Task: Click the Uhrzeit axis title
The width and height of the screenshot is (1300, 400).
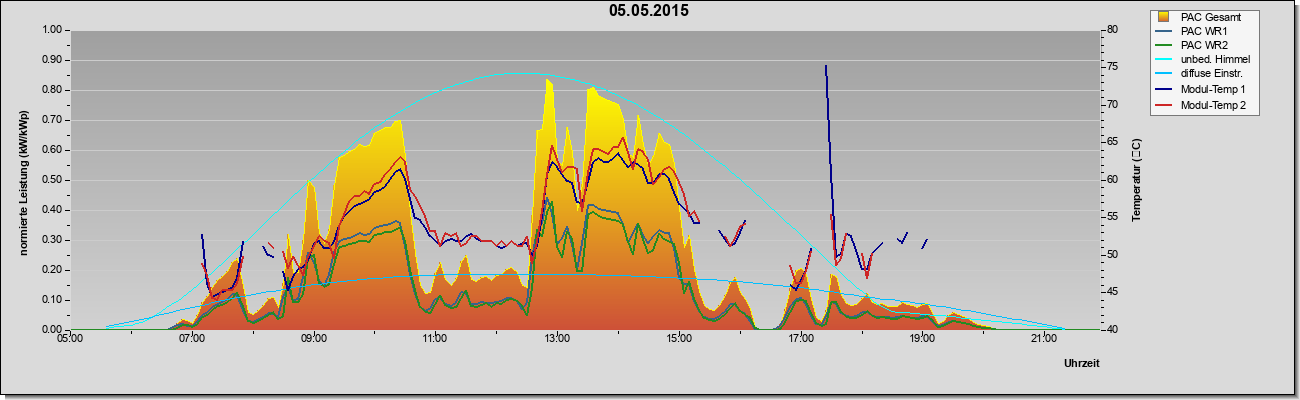Action: pos(1082,365)
